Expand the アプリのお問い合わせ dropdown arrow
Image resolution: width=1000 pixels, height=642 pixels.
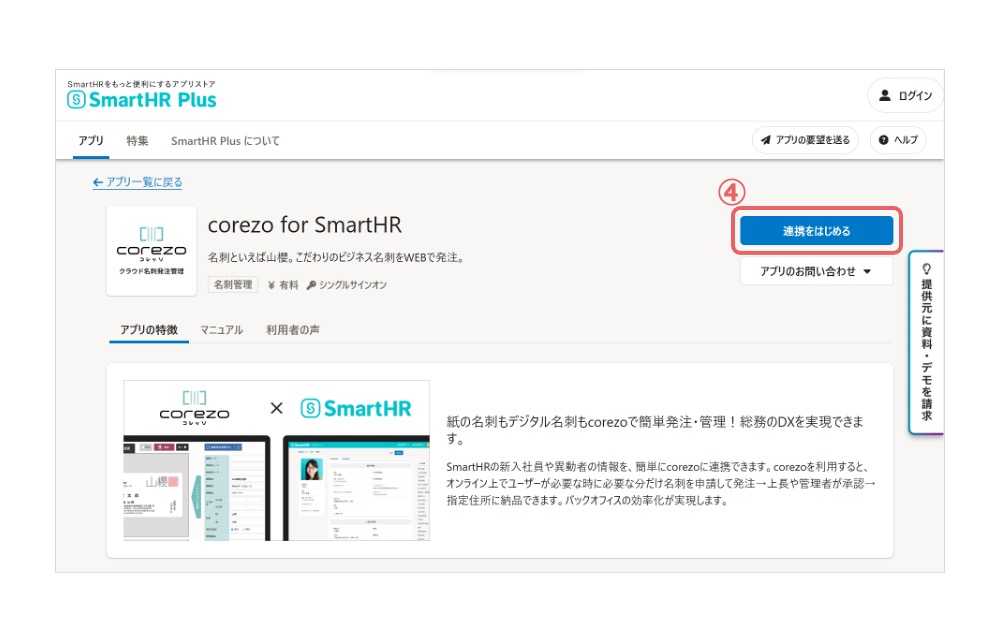867,272
